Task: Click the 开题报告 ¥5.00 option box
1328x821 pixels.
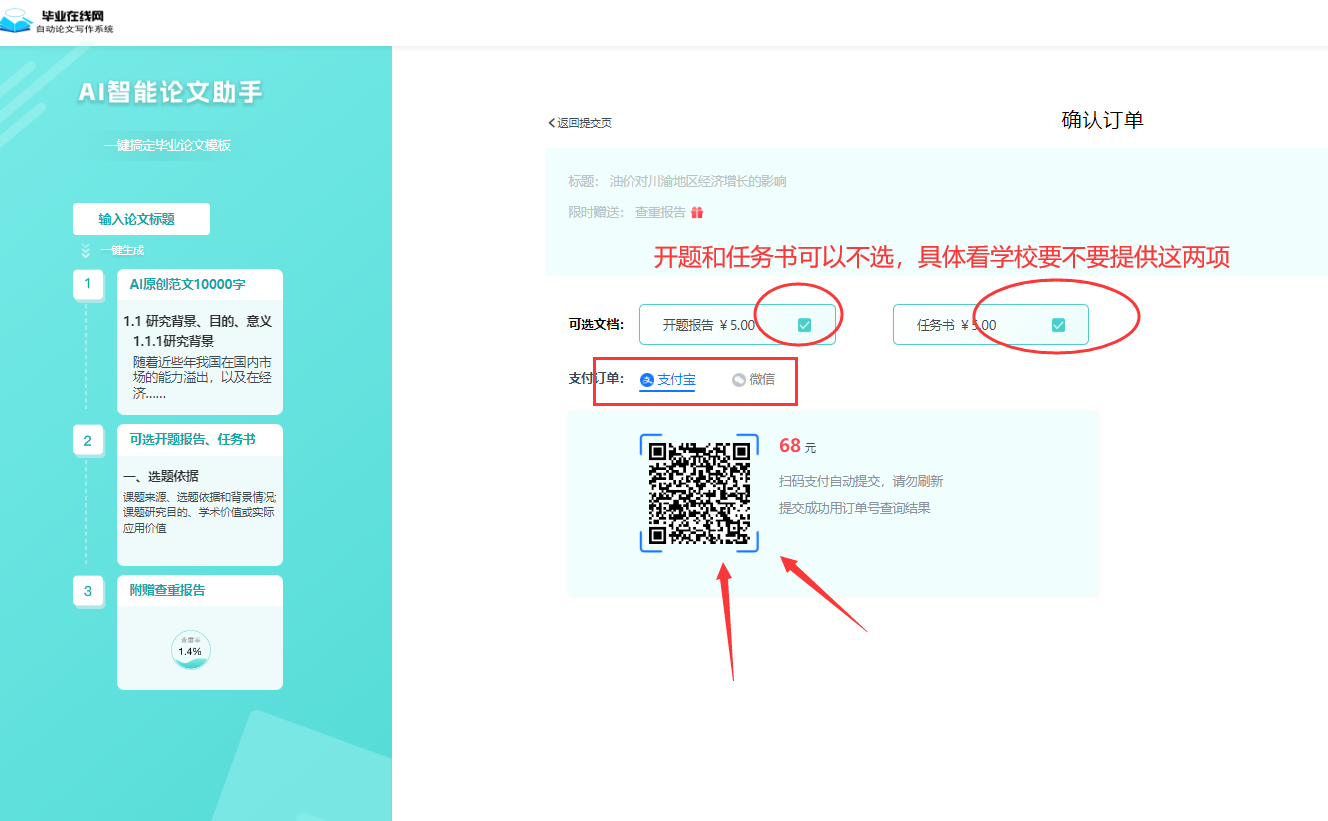Action: click(737, 325)
